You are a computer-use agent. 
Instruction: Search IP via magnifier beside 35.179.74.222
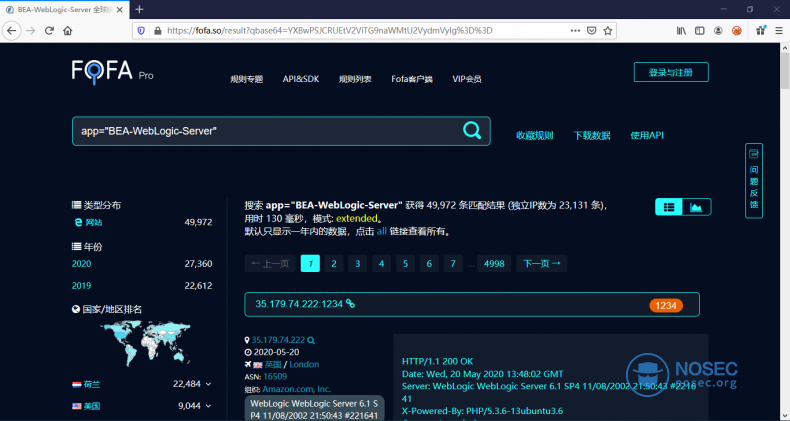tap(311, 340)
